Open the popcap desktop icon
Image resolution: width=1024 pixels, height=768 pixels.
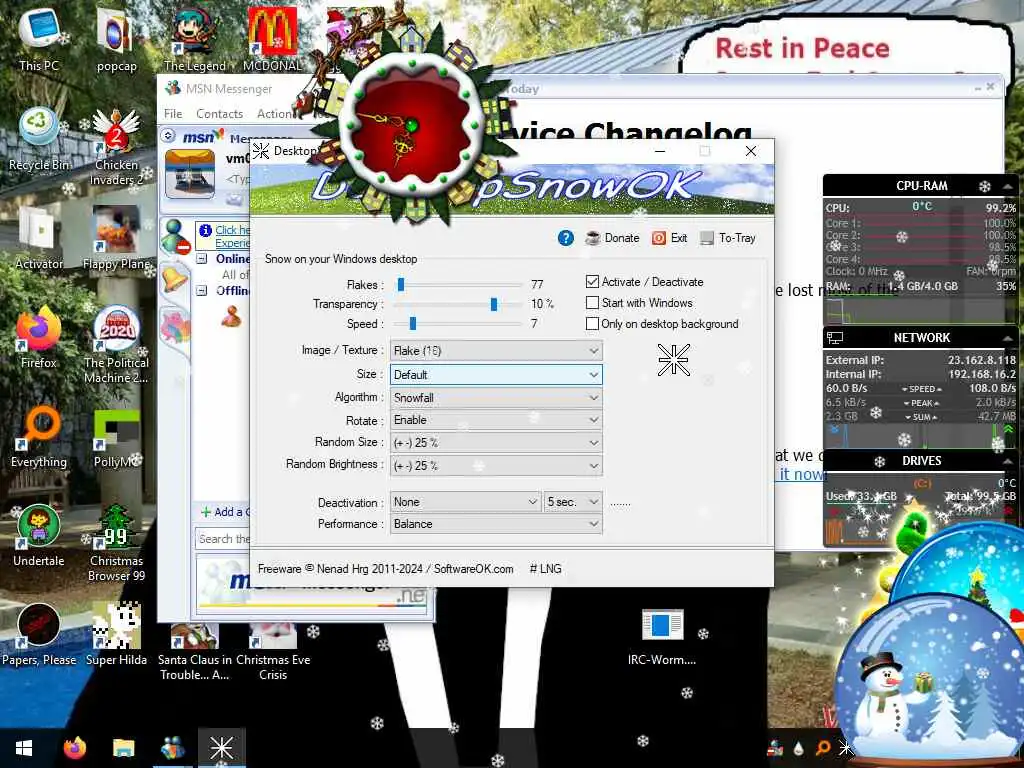click(x=116, y=39)
